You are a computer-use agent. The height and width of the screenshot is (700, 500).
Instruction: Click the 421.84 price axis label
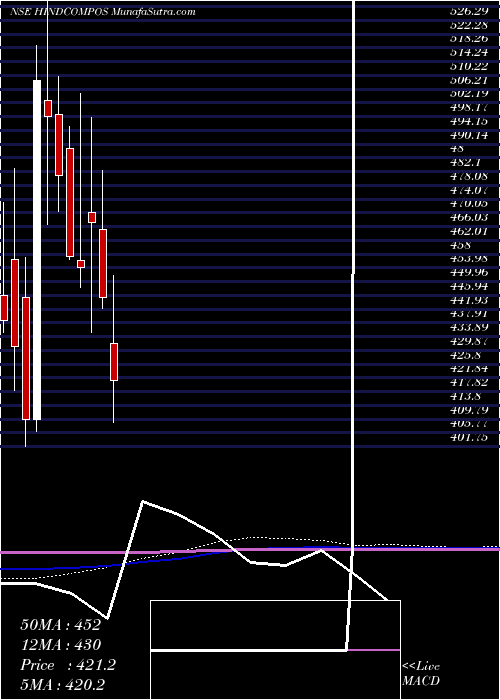click(468, 368)
